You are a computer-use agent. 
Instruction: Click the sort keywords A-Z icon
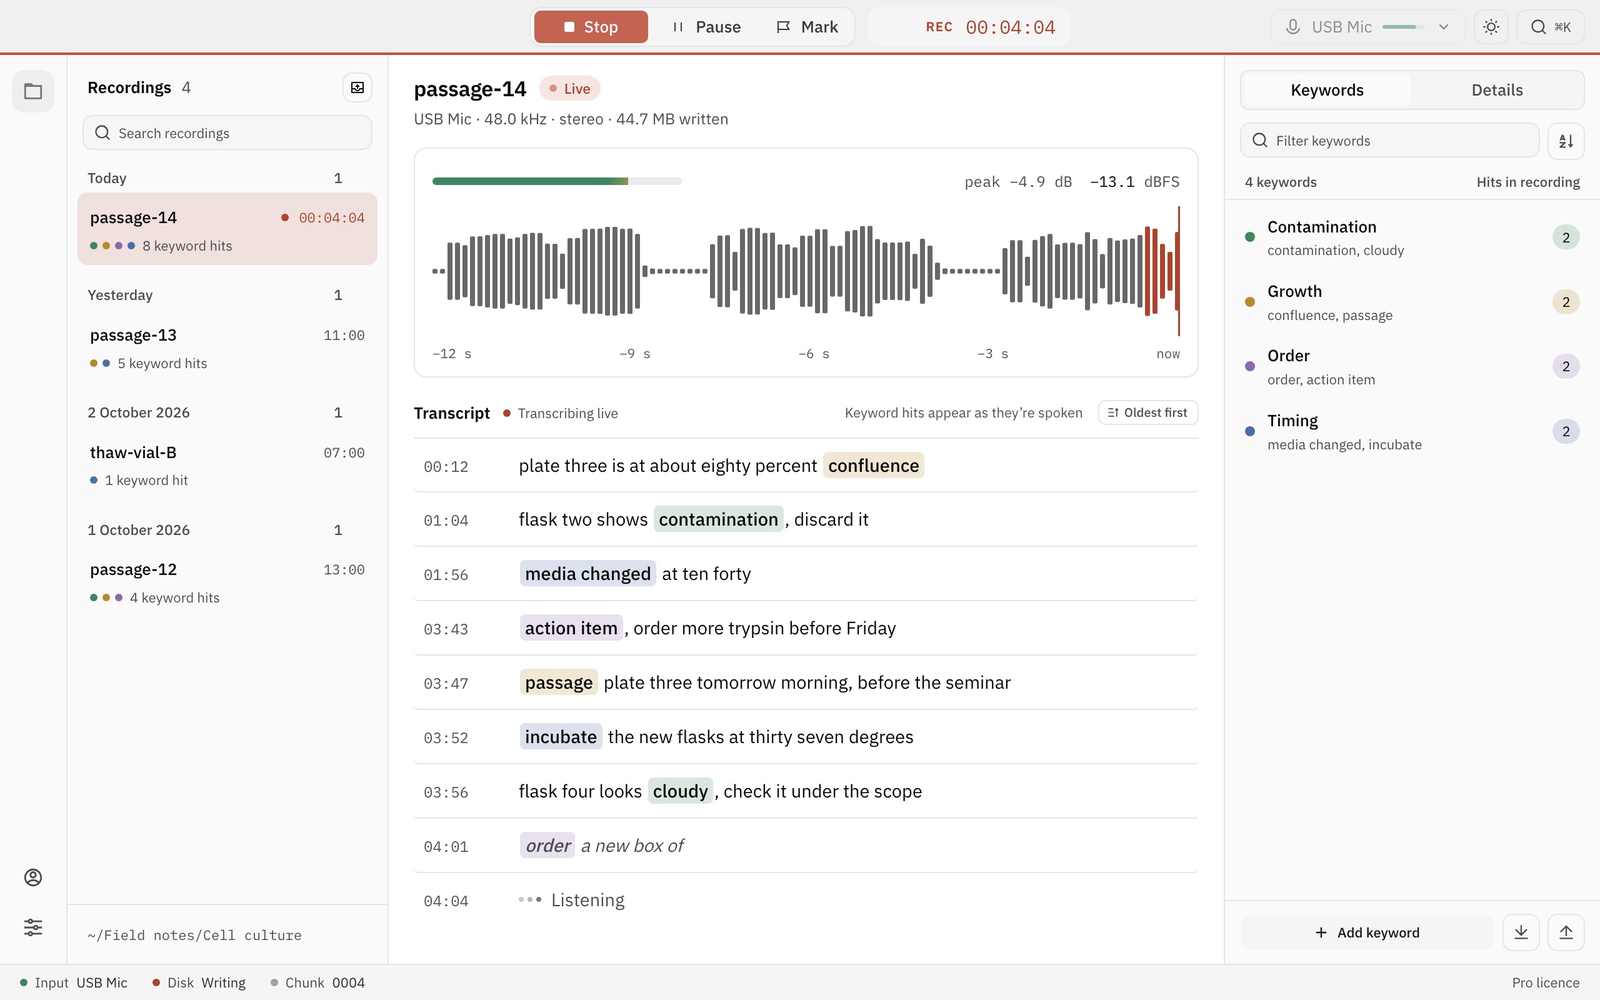(1566, 141)
